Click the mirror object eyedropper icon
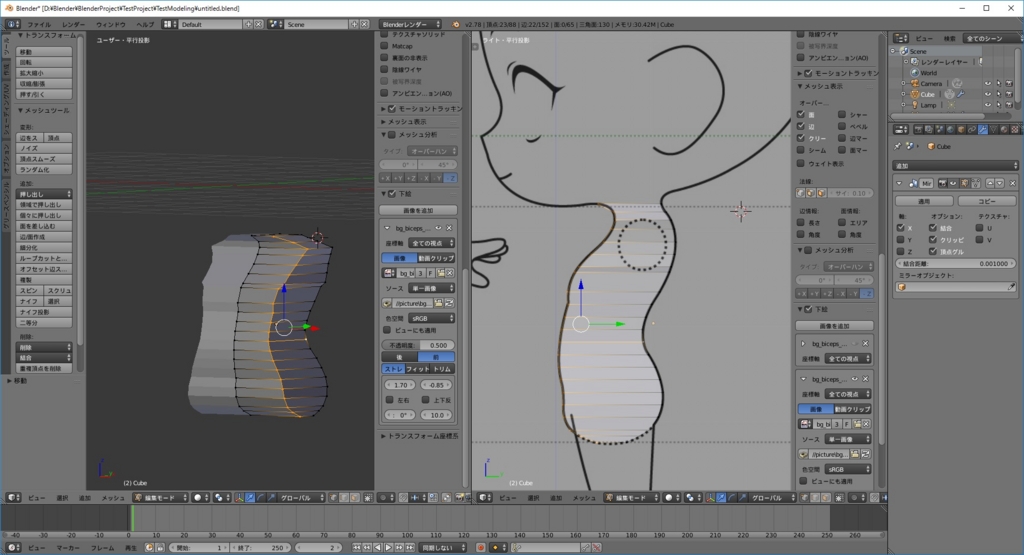This screenshot has width=1024, height=555. [x=1011, y=287]
